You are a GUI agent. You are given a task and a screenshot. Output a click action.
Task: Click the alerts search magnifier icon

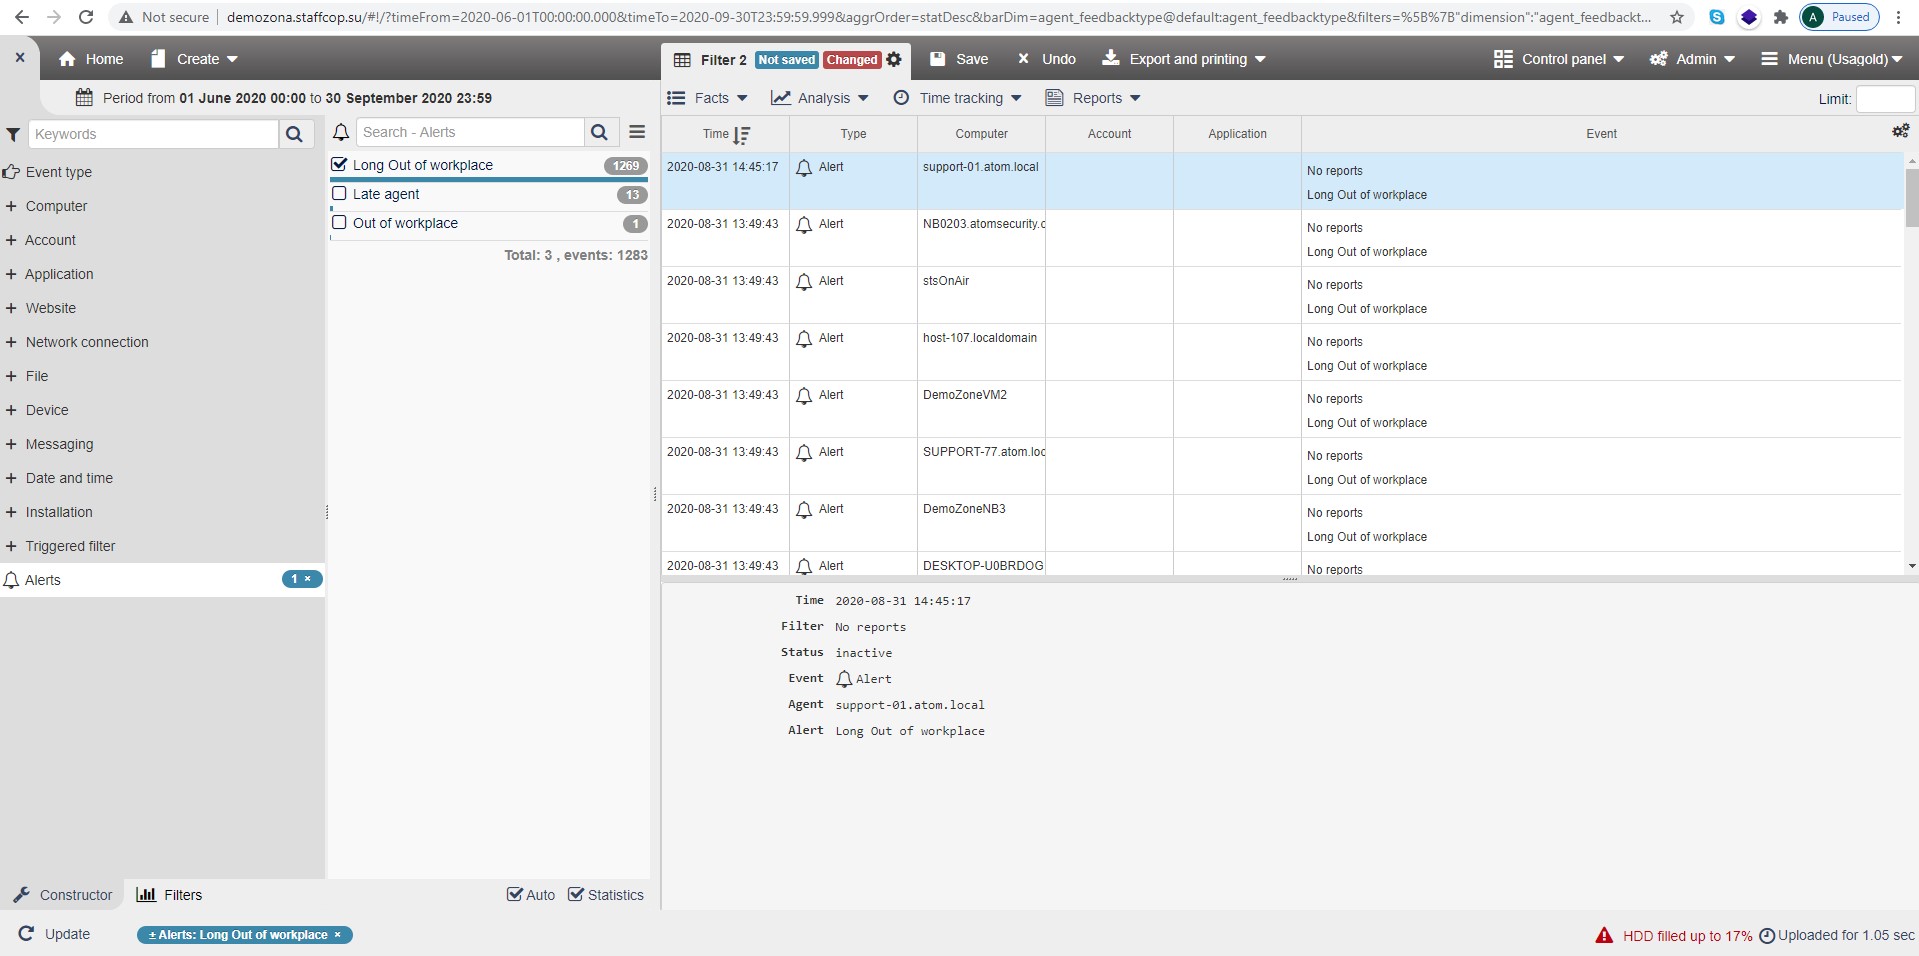pos(599,133)
